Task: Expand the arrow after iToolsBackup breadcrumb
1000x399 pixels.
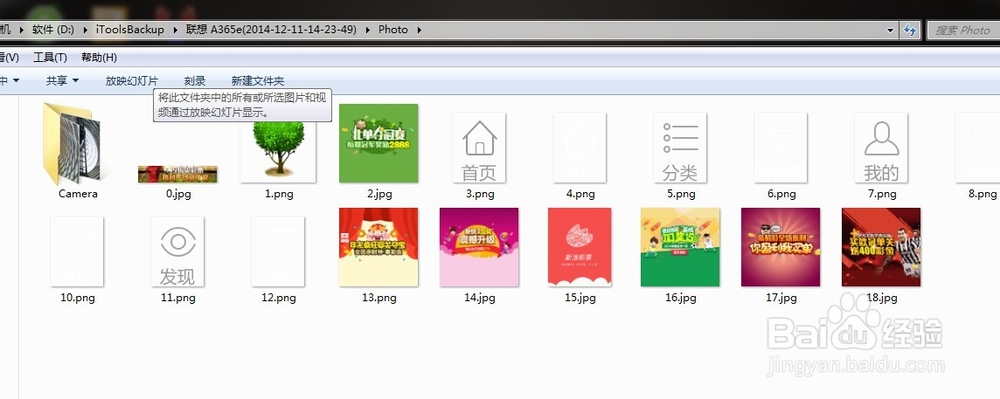Action: (x=174, y=29)
